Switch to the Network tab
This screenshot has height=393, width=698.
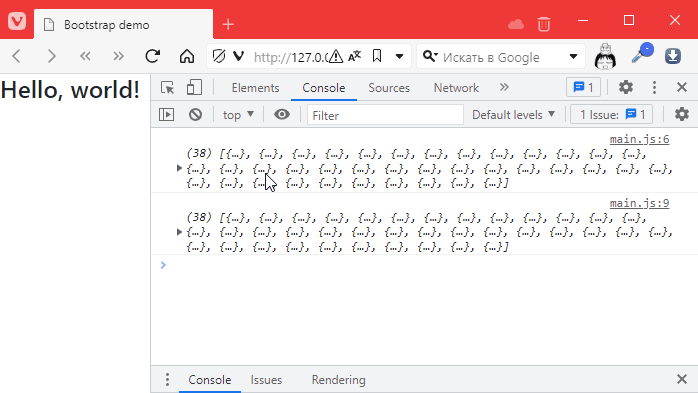tap(456, 88)
